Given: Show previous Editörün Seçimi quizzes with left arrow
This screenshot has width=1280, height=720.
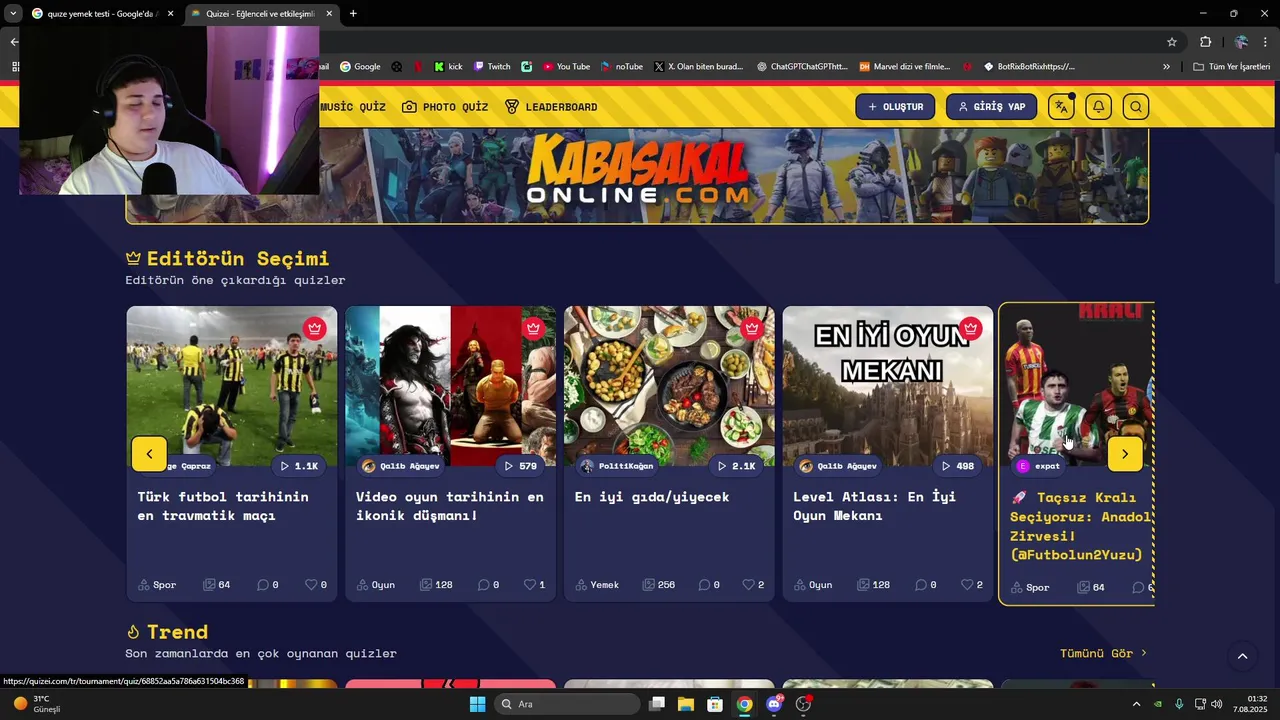Looking at the screenshot, I should 149,454.
